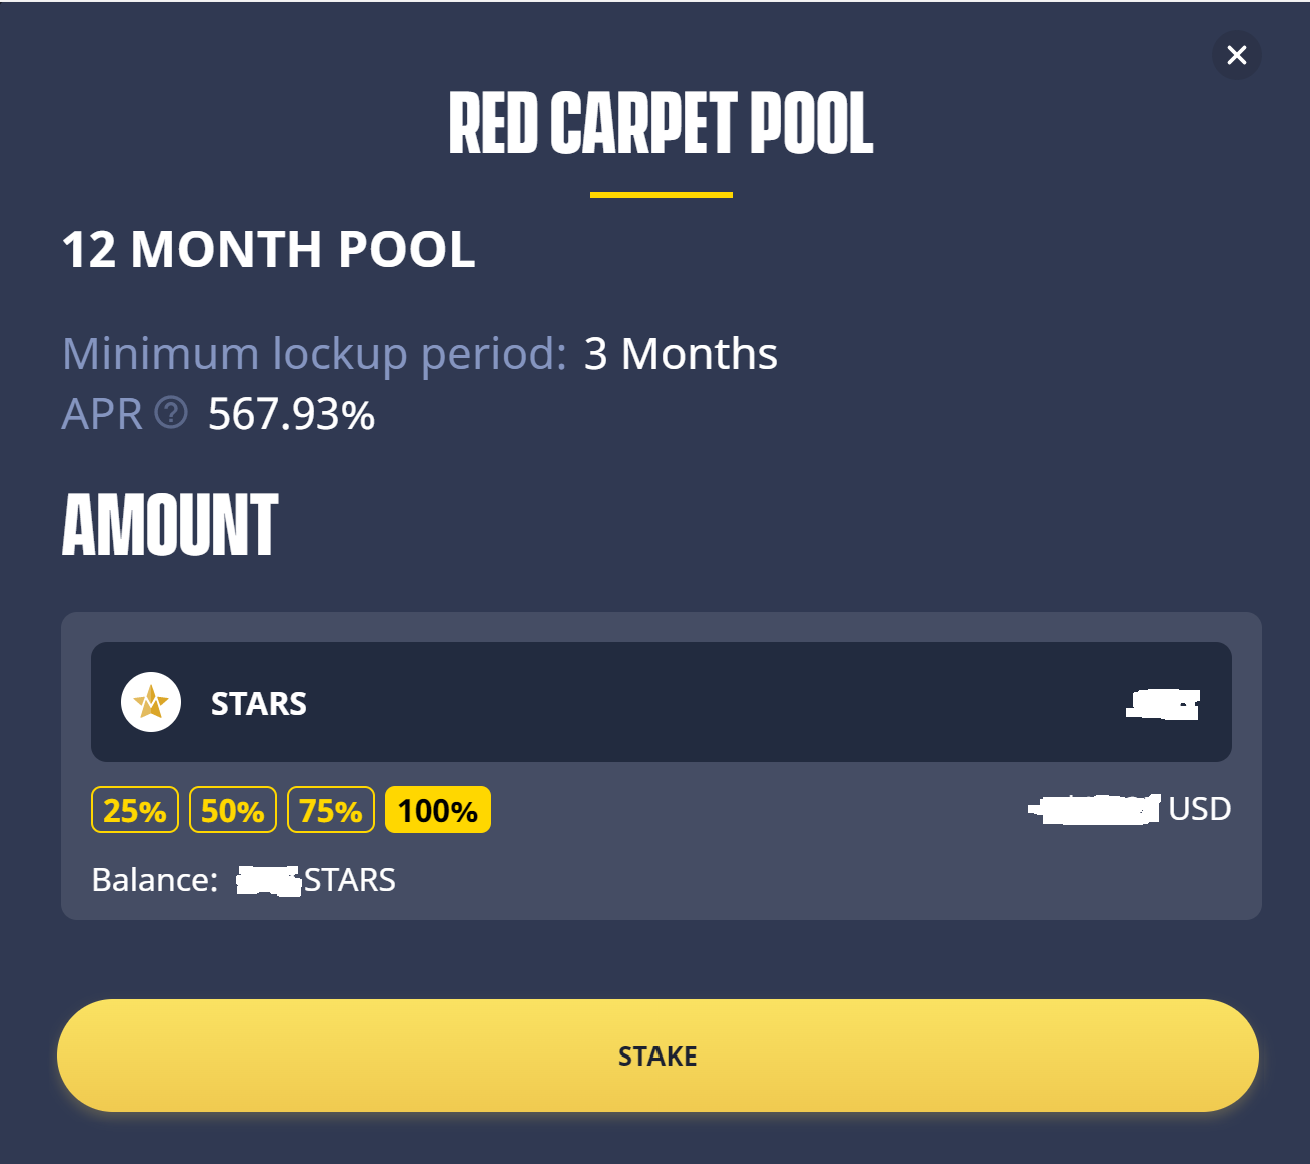Click the 12 MONTH POOL heading
1310x1164 pixels.
(x=268, y=249)
